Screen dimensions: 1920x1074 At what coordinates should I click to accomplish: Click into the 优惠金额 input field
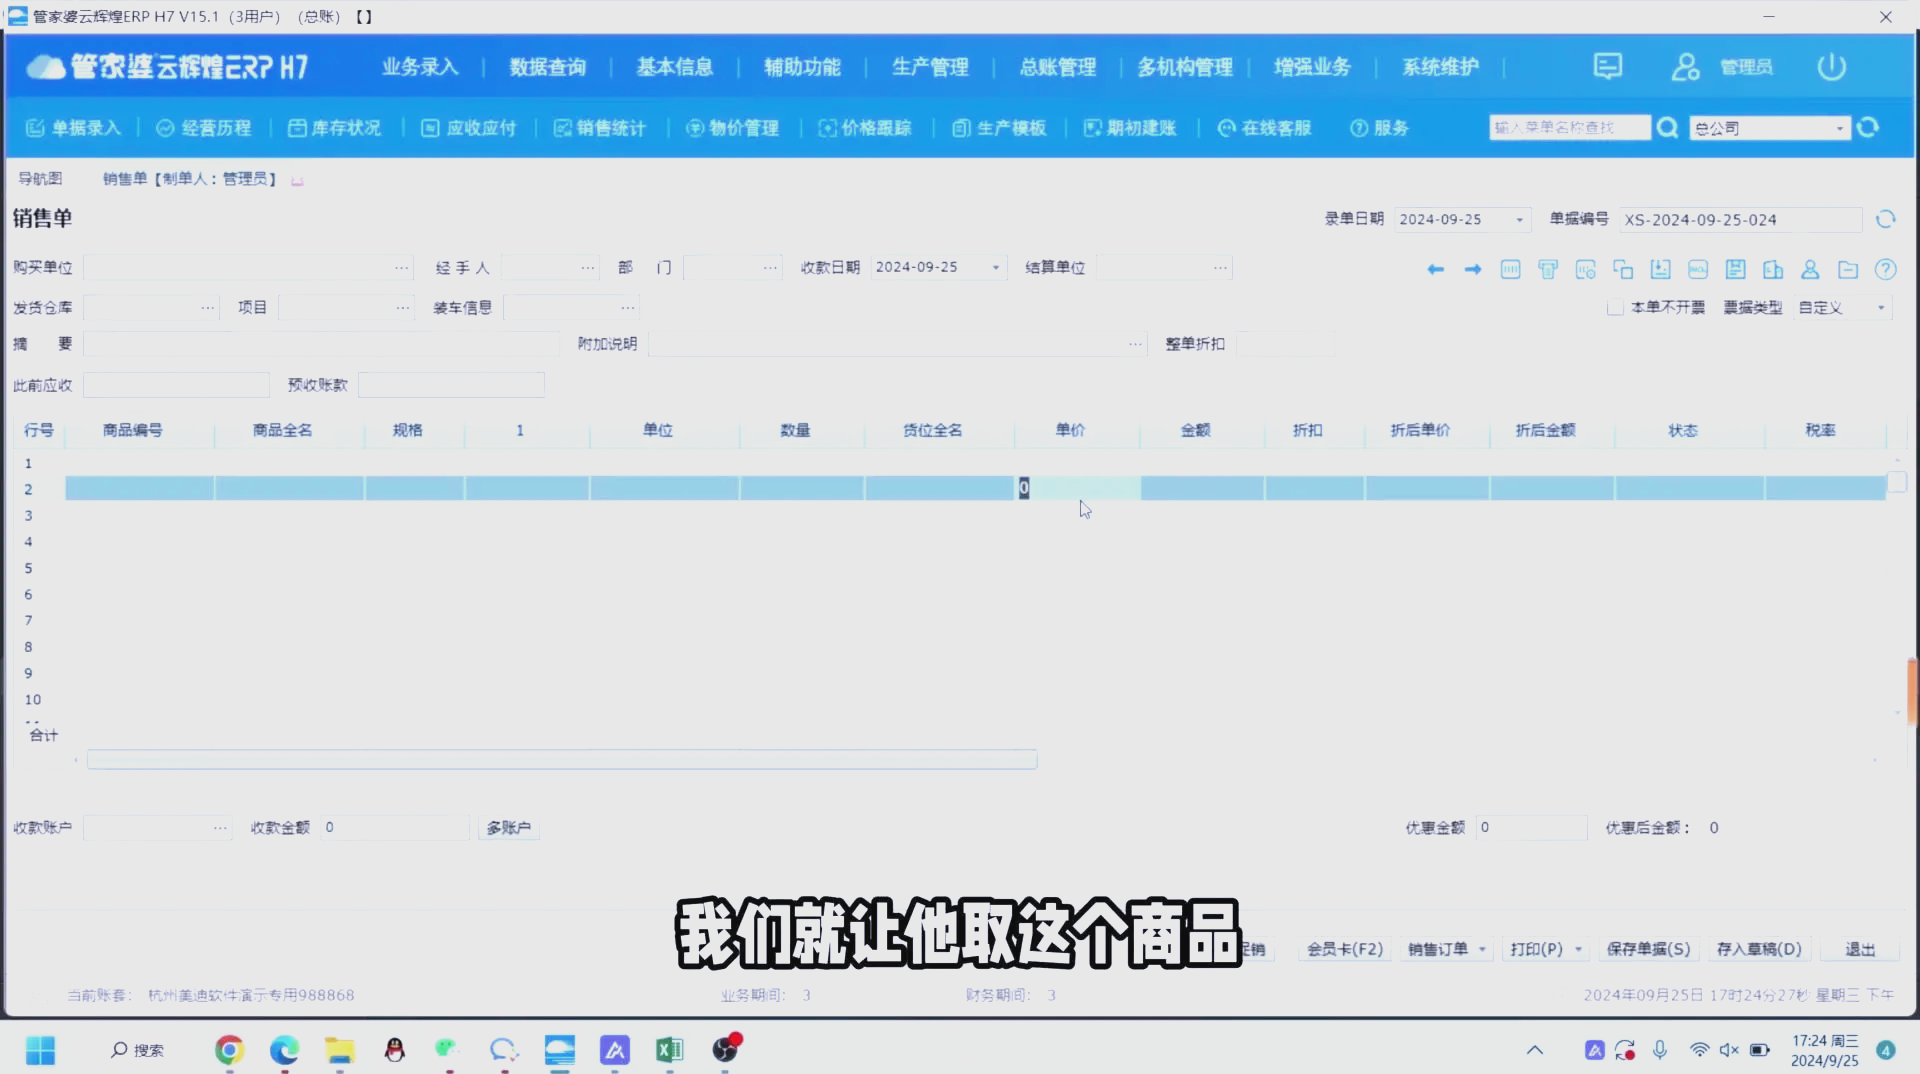pyautogui.click(x=1531, y=828)
